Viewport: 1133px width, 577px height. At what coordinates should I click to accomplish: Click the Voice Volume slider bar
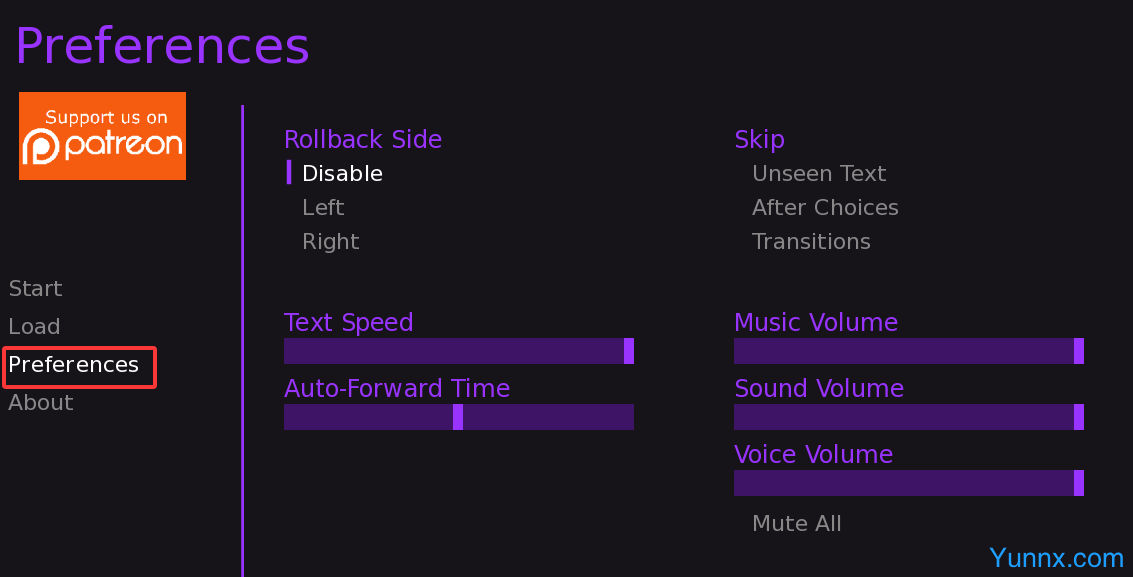point(904,483)
